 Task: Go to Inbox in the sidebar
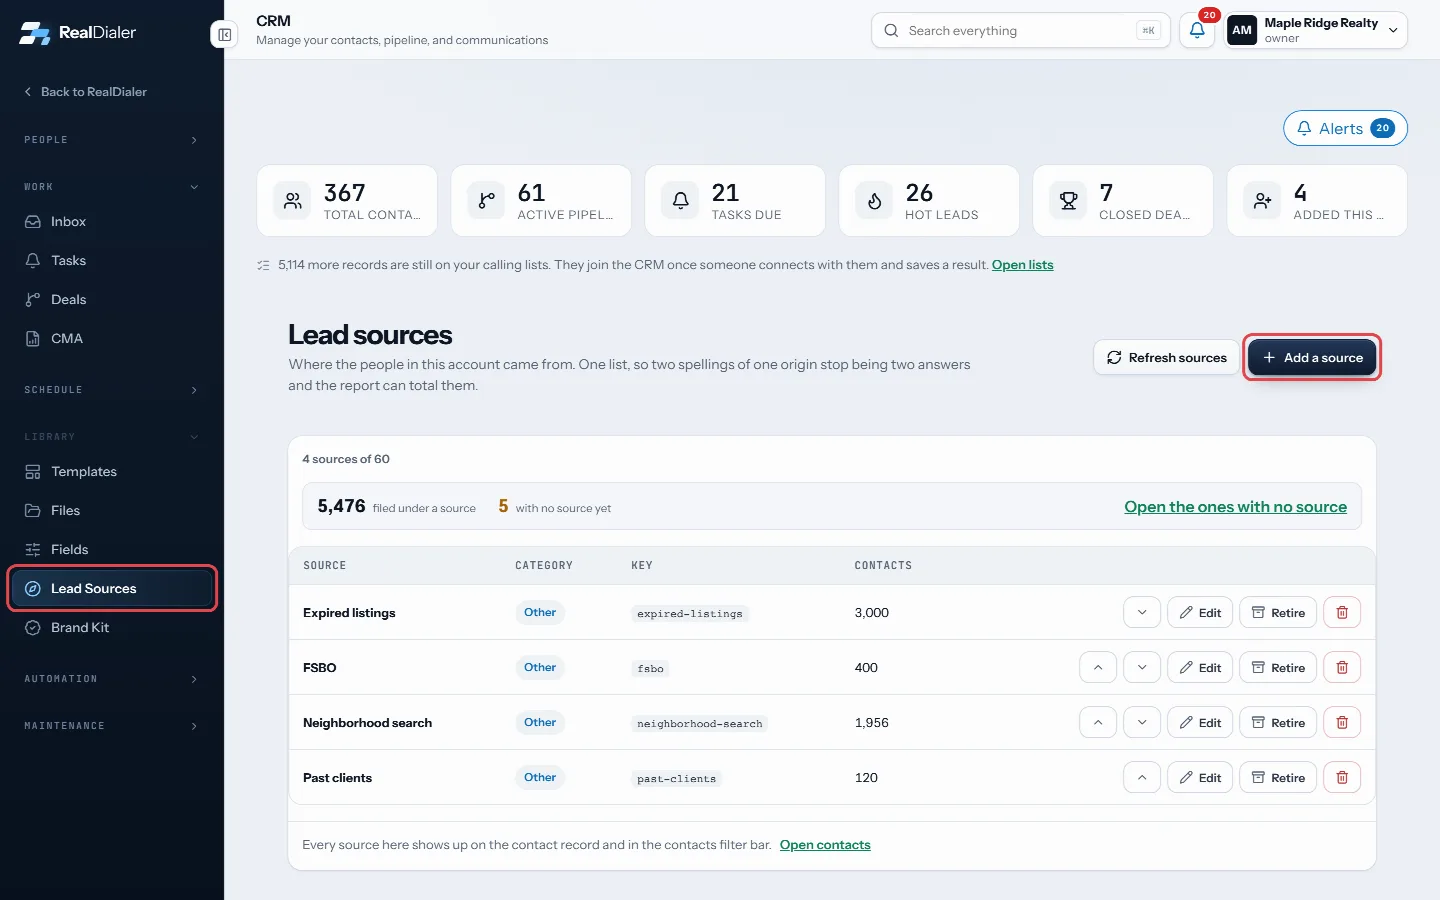tap(111, 222)
